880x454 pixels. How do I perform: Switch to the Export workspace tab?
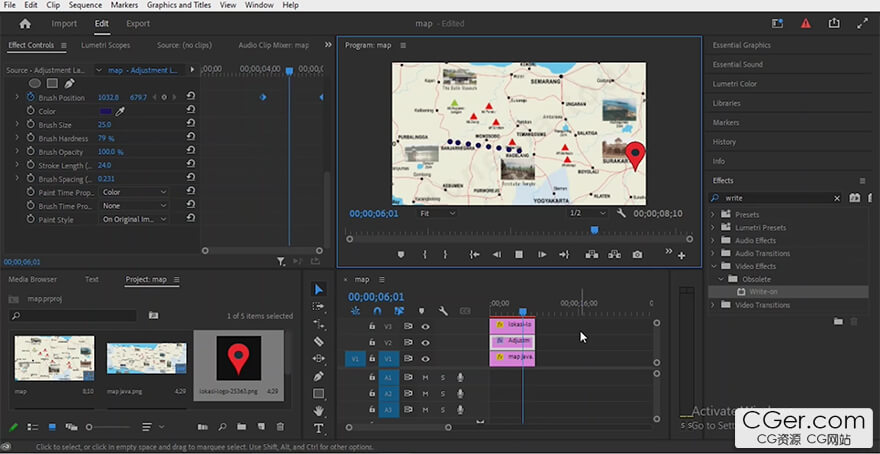[138, 24]
